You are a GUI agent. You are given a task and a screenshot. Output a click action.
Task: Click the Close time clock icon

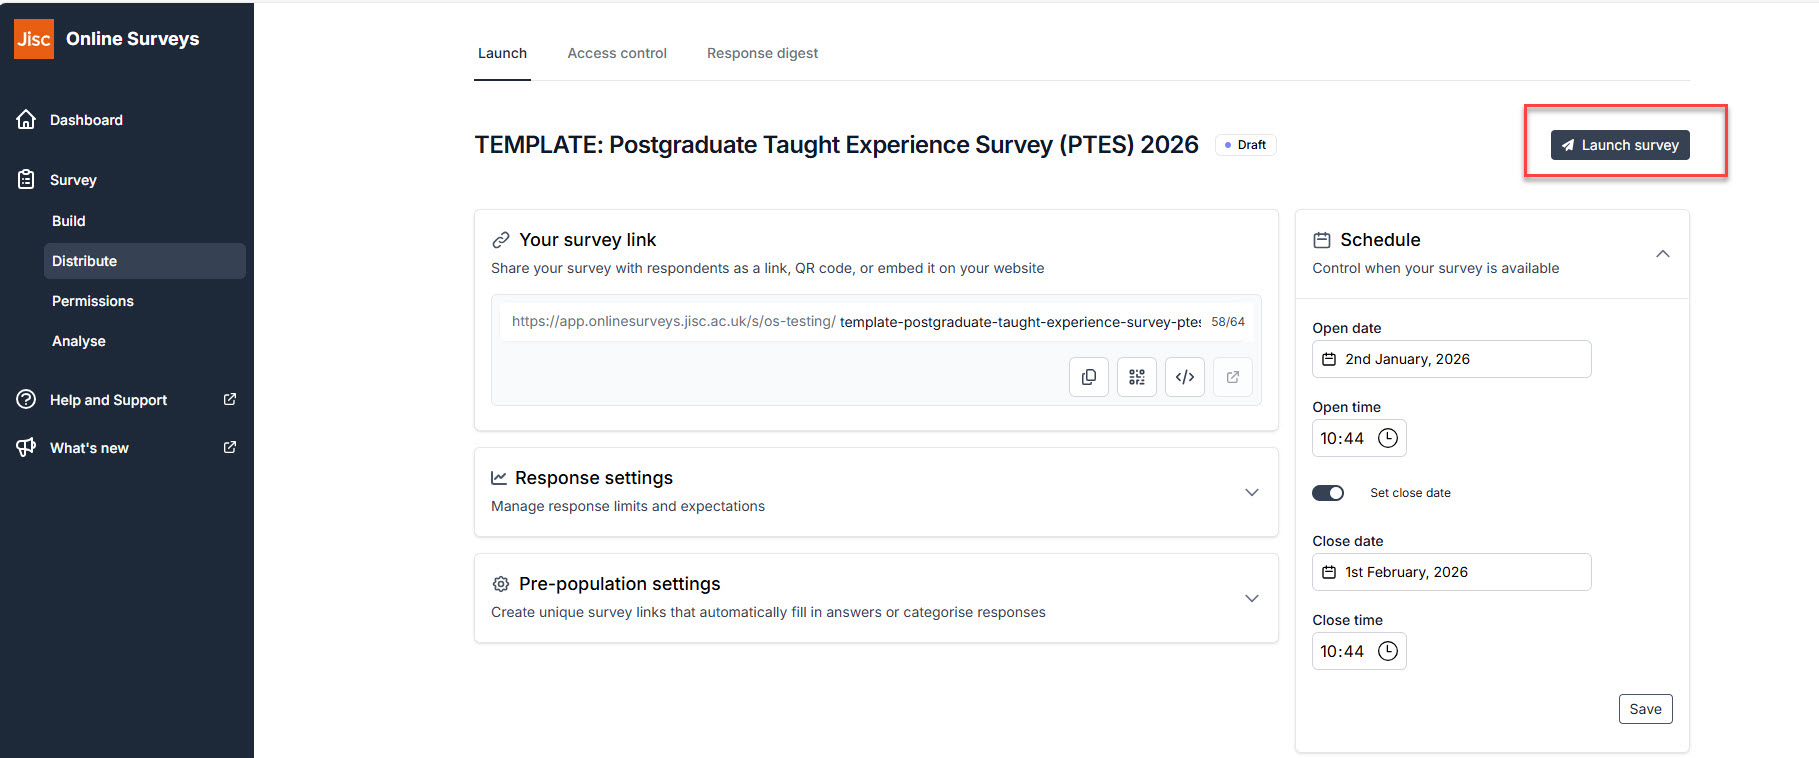pyautogui.click(x=1387, y=651)
